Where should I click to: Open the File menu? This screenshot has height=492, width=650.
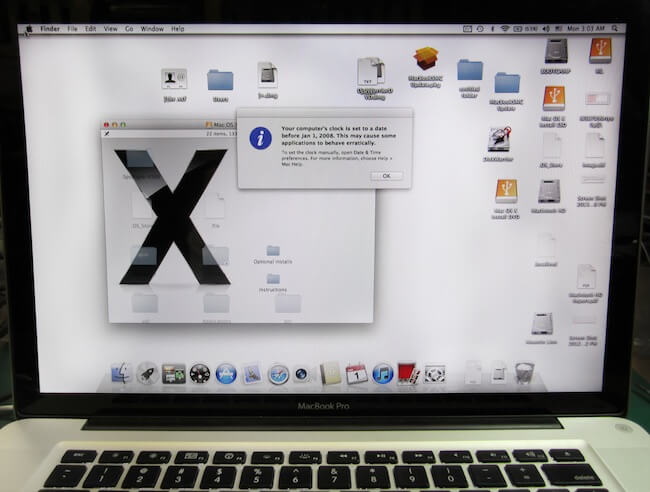pos(72,29)
